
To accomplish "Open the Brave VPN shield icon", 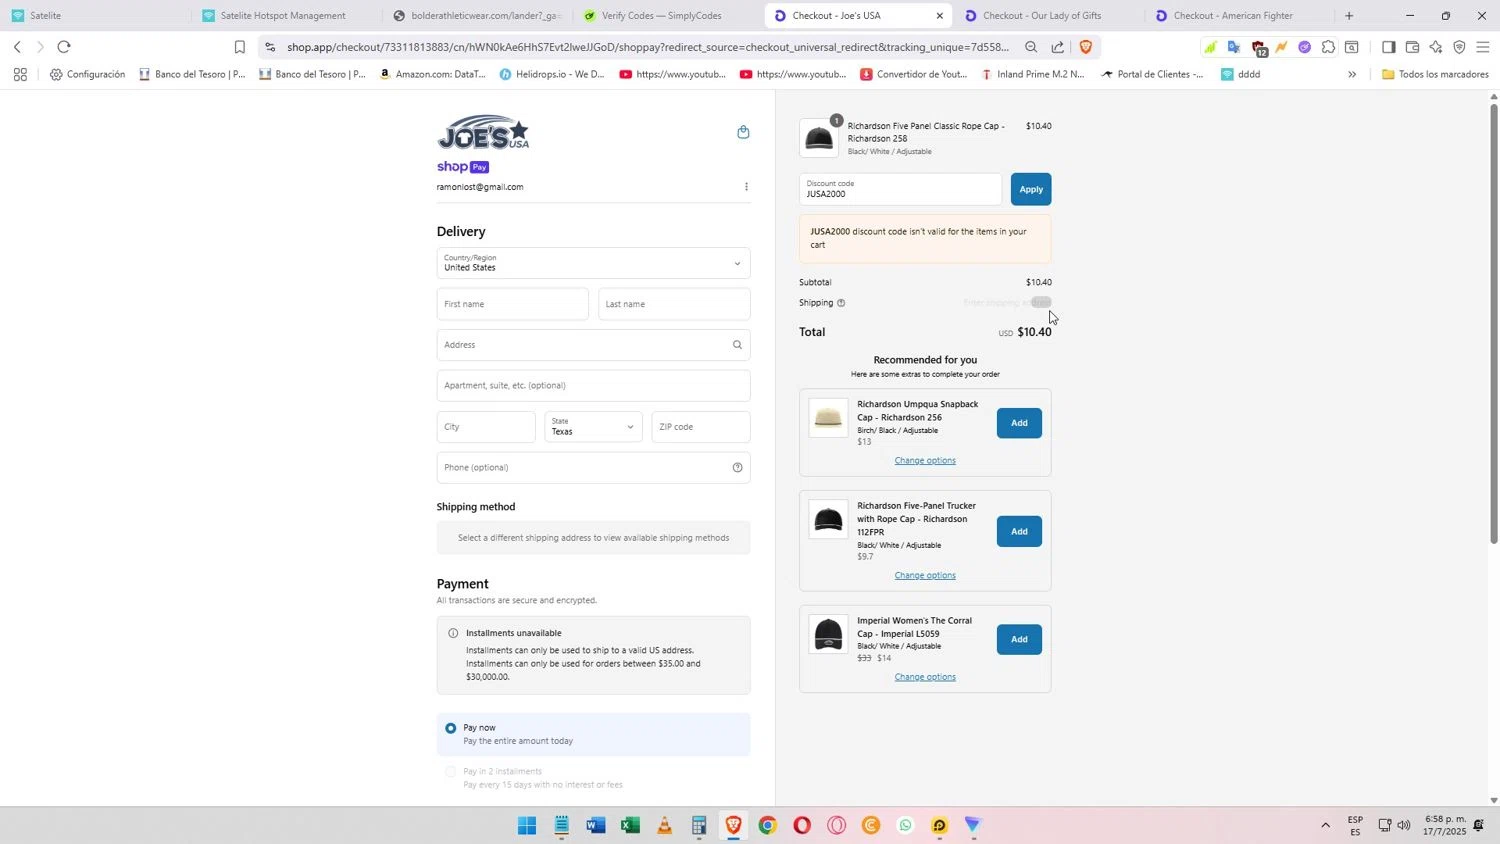I will pos(1459,47).
